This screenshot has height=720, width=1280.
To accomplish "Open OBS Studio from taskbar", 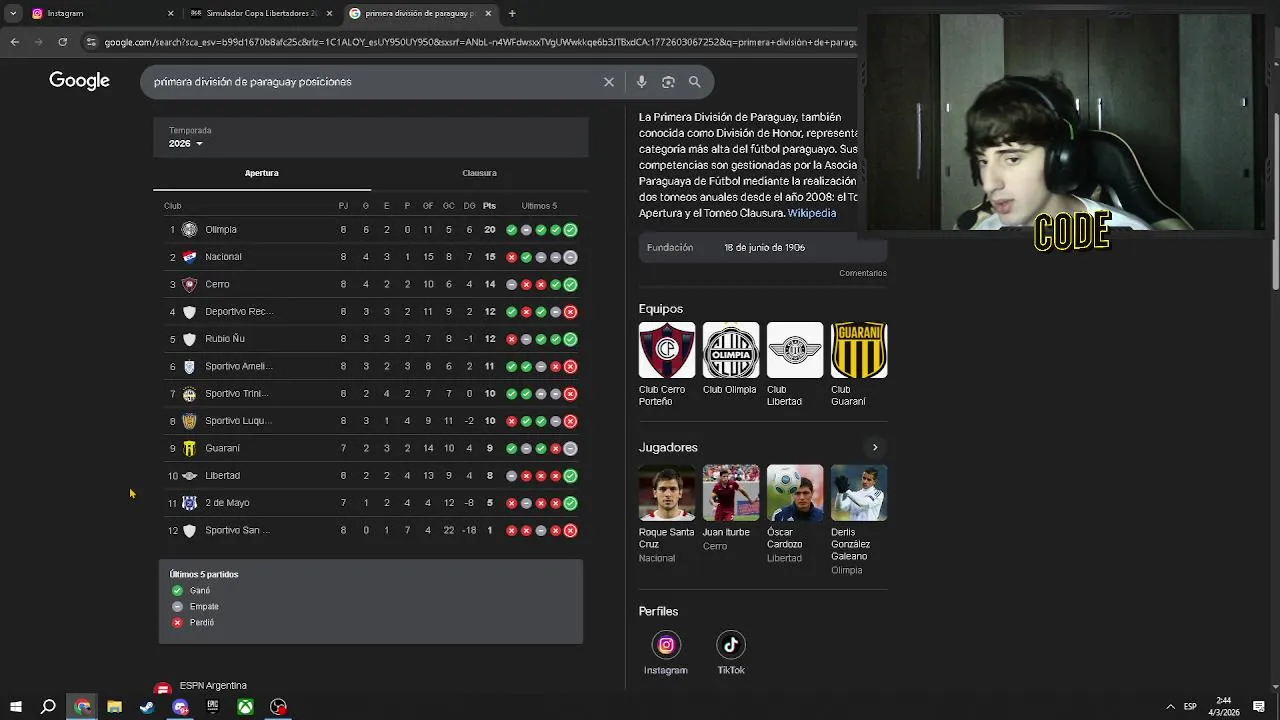I will tap(278, 707).
